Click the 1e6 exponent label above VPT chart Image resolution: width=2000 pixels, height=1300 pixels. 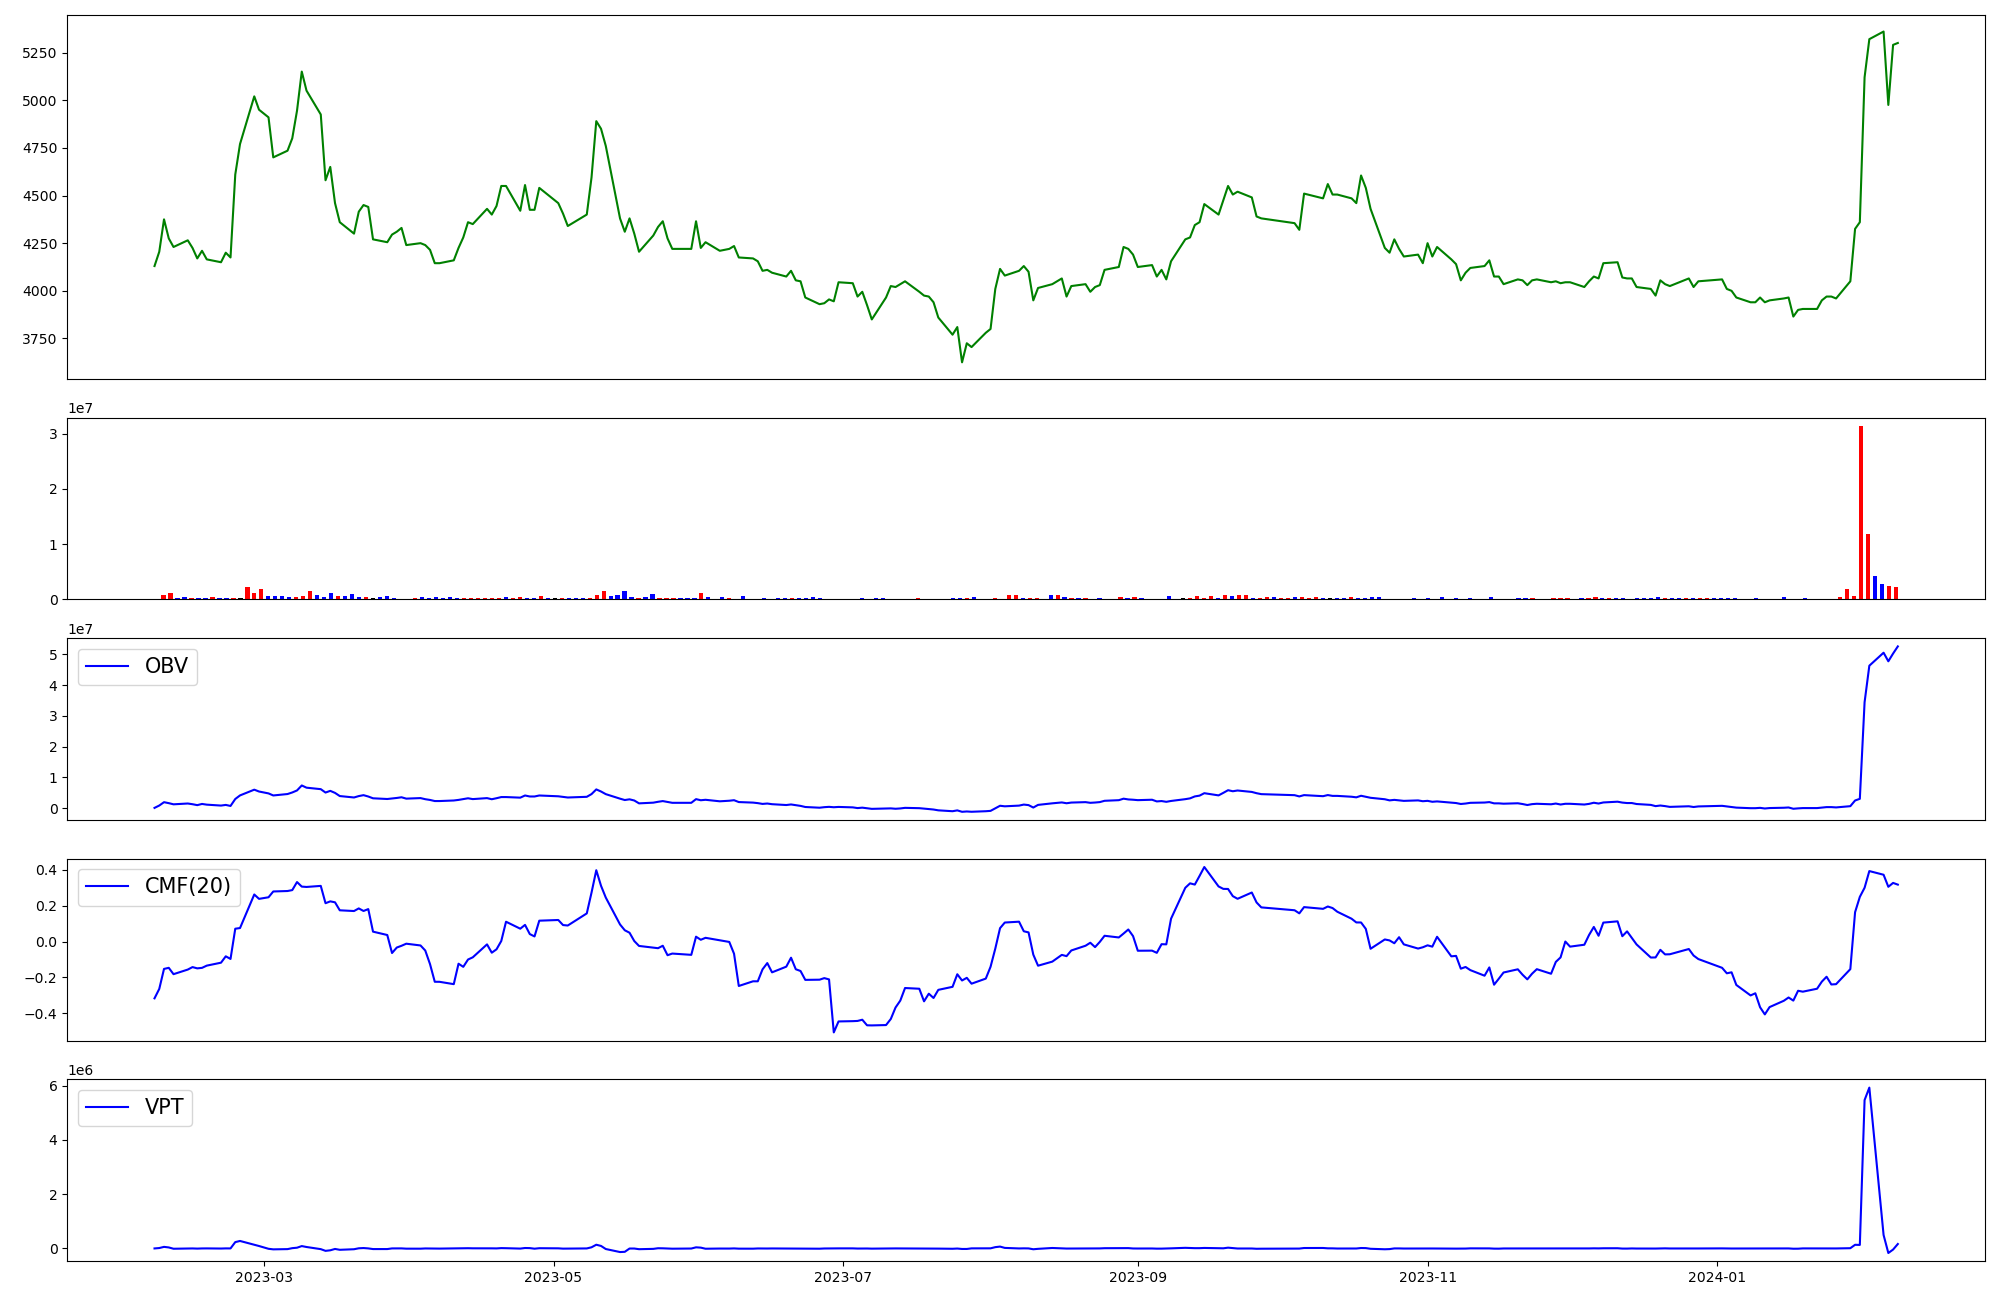[80, 1070]
